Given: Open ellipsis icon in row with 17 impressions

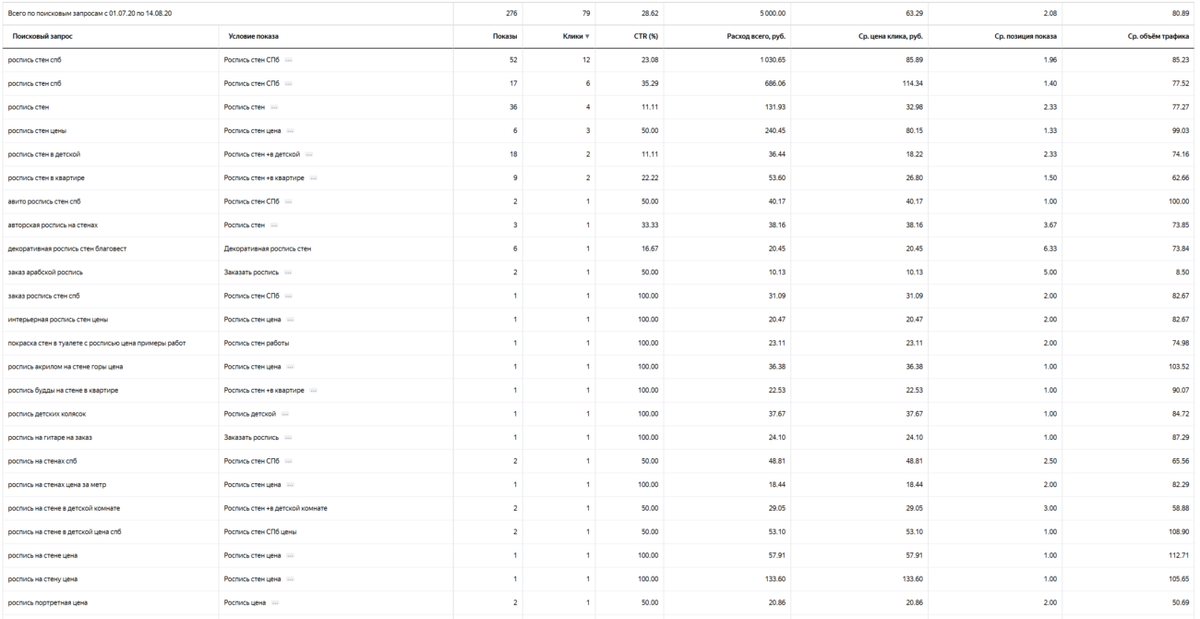Looking at the screenshot, I should click(x=288, y=84).
